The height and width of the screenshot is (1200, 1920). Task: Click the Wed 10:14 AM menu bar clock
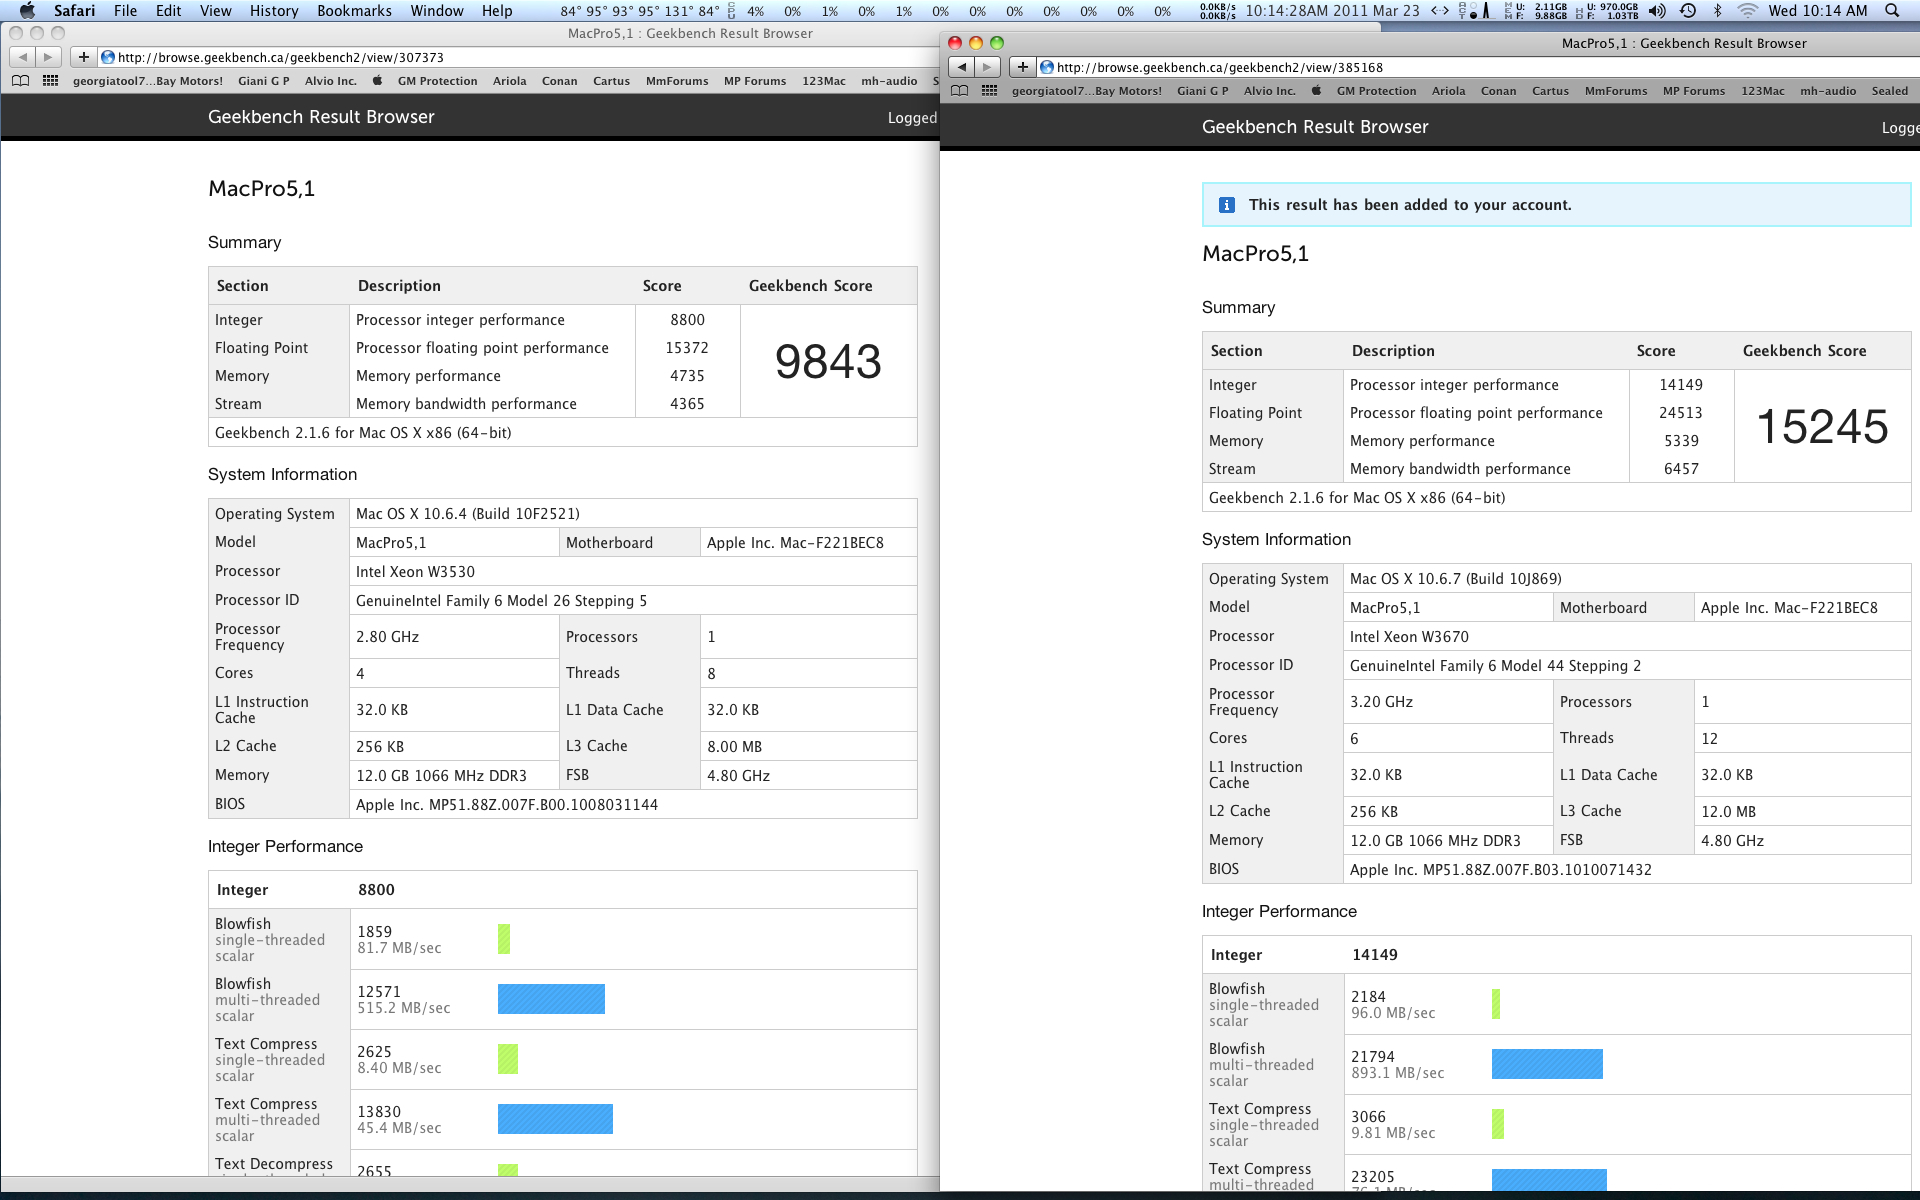[x=1817, y=11]
